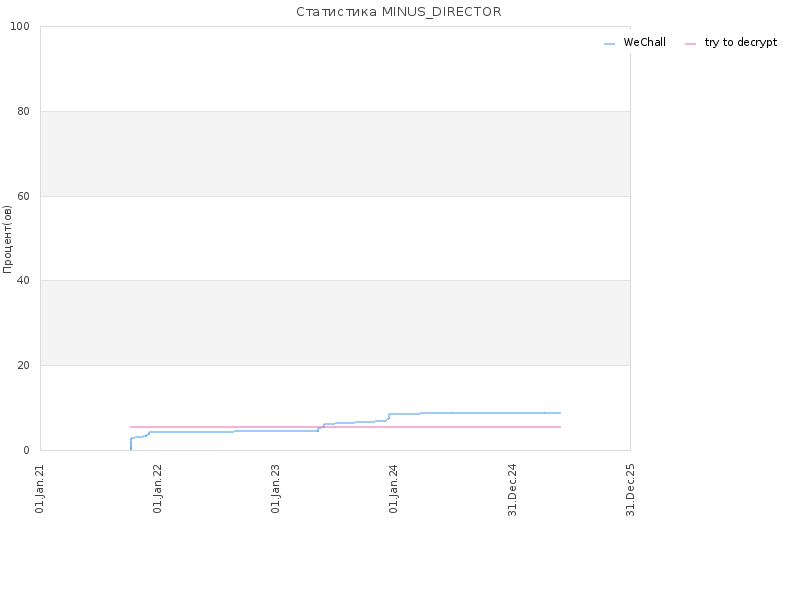Click the 80 y-axis tick label

pos(23,111)
